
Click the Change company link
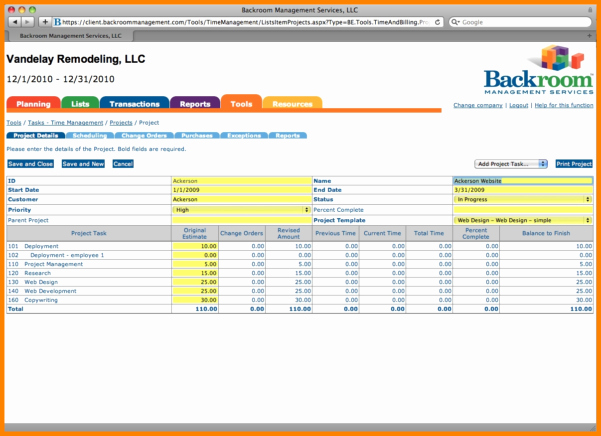coord(478,105)
